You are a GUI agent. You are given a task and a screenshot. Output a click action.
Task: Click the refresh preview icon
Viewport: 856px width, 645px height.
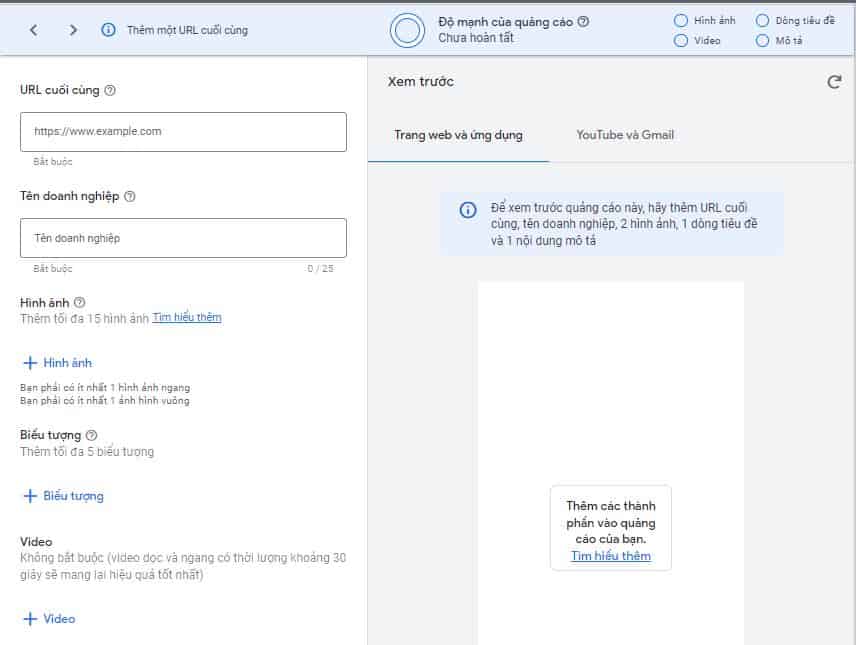(x=834, y=82)
